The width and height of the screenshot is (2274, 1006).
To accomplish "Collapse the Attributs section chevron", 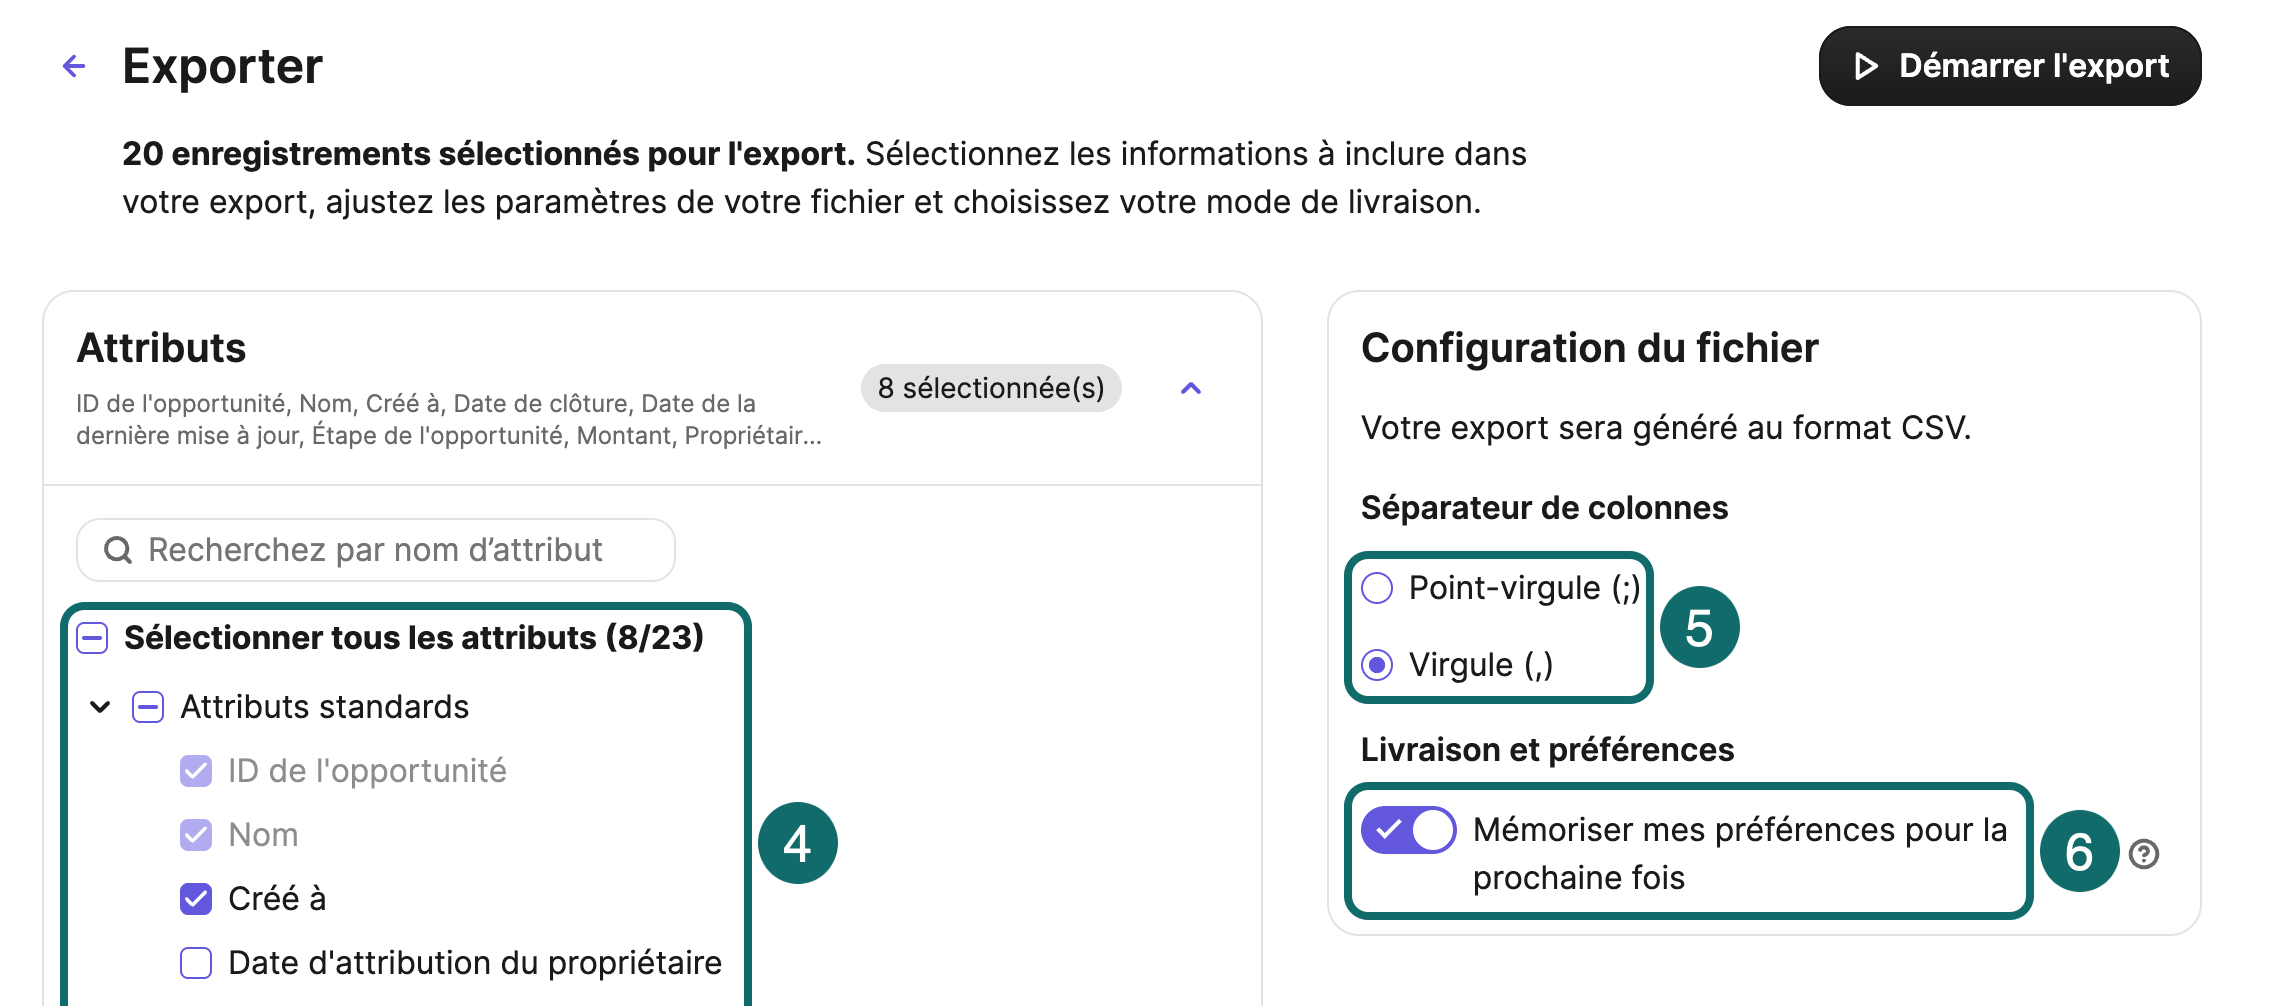I will click(x=1190, y=388).
